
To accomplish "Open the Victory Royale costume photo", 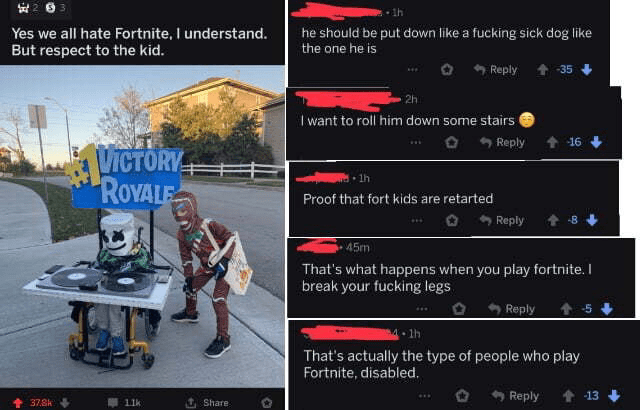I will point(142,226).
